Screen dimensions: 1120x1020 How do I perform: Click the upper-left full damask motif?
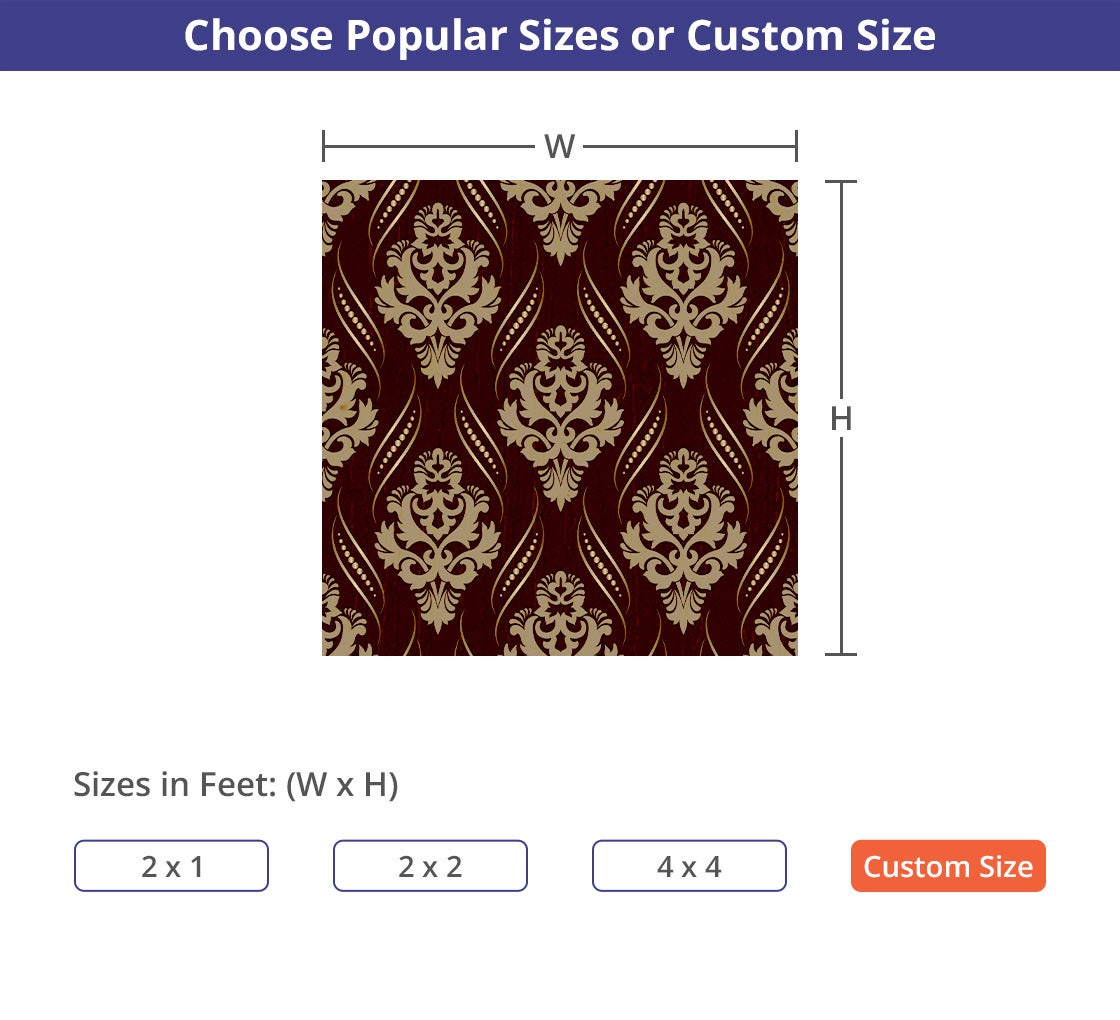[x=437, y=292]
